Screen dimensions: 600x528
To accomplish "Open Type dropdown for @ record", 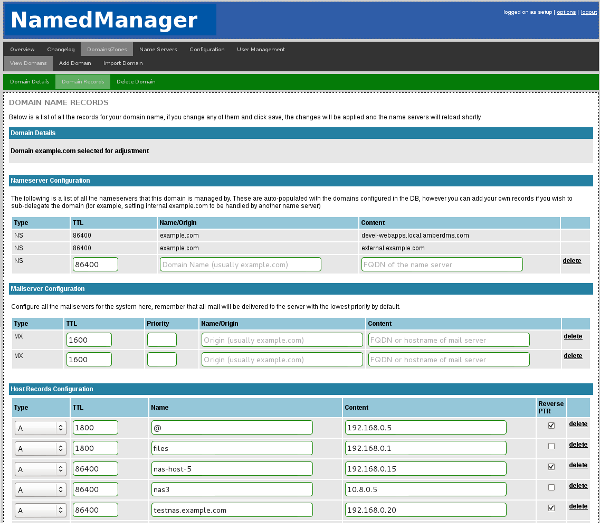I will 40,428.
